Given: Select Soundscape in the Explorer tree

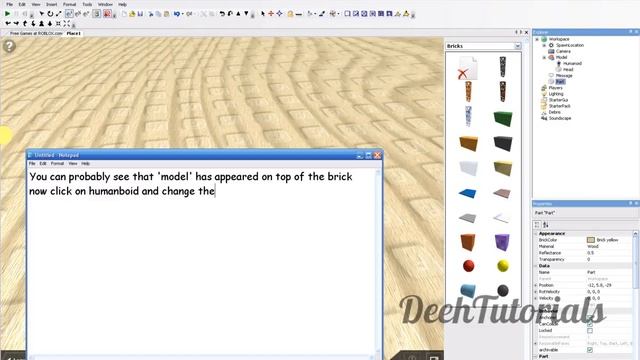Looking at the screenshot, I should [560, 118].
